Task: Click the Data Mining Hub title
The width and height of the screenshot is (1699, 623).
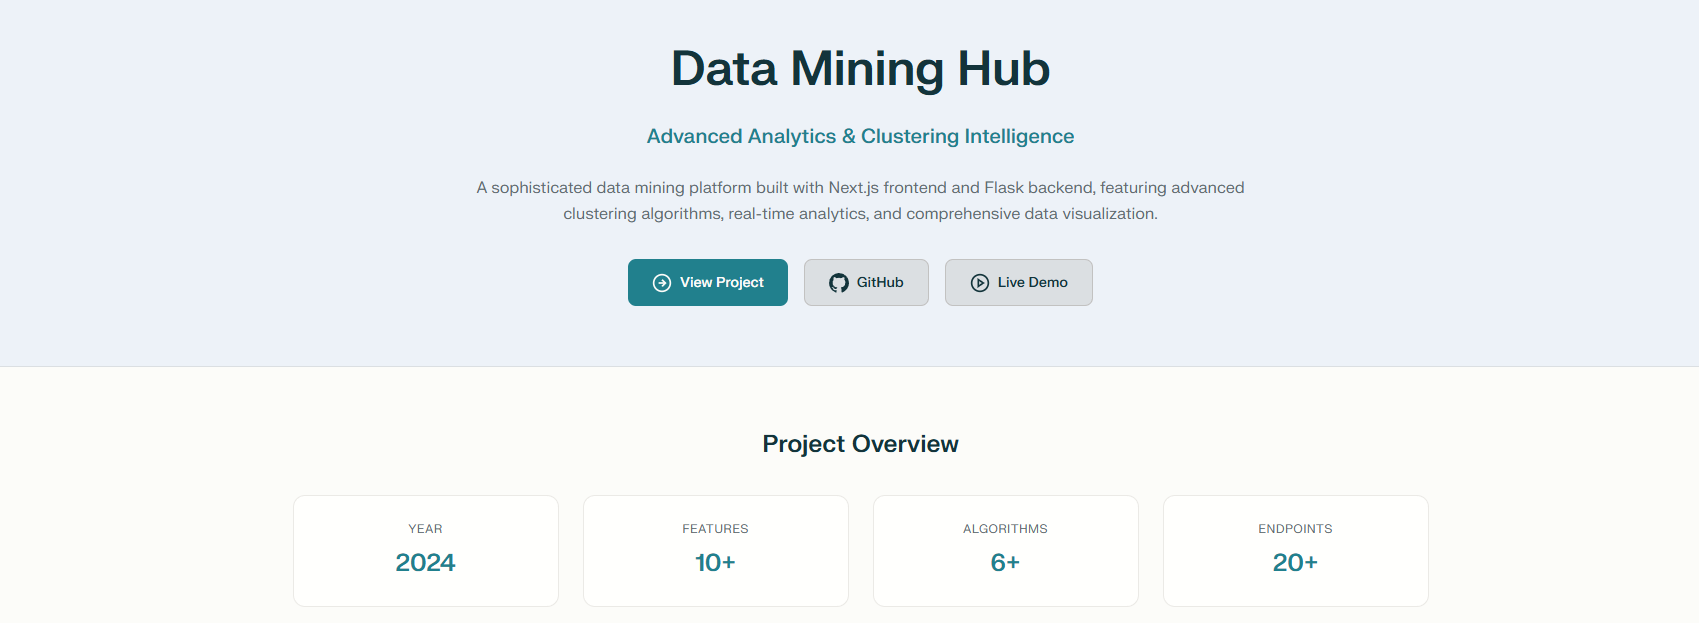Action: click(x=860, y=68)
